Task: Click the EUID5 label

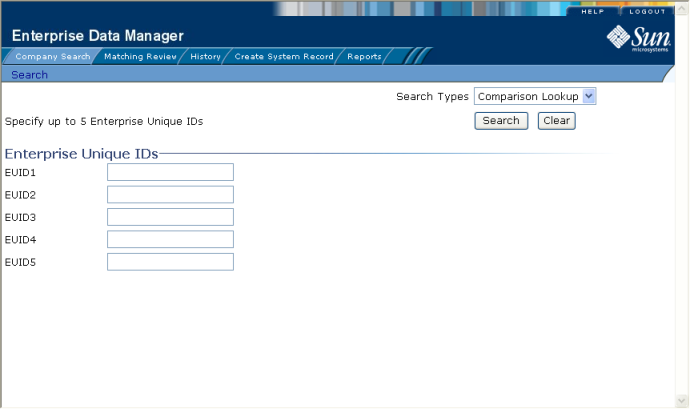Action: [20, 262]
